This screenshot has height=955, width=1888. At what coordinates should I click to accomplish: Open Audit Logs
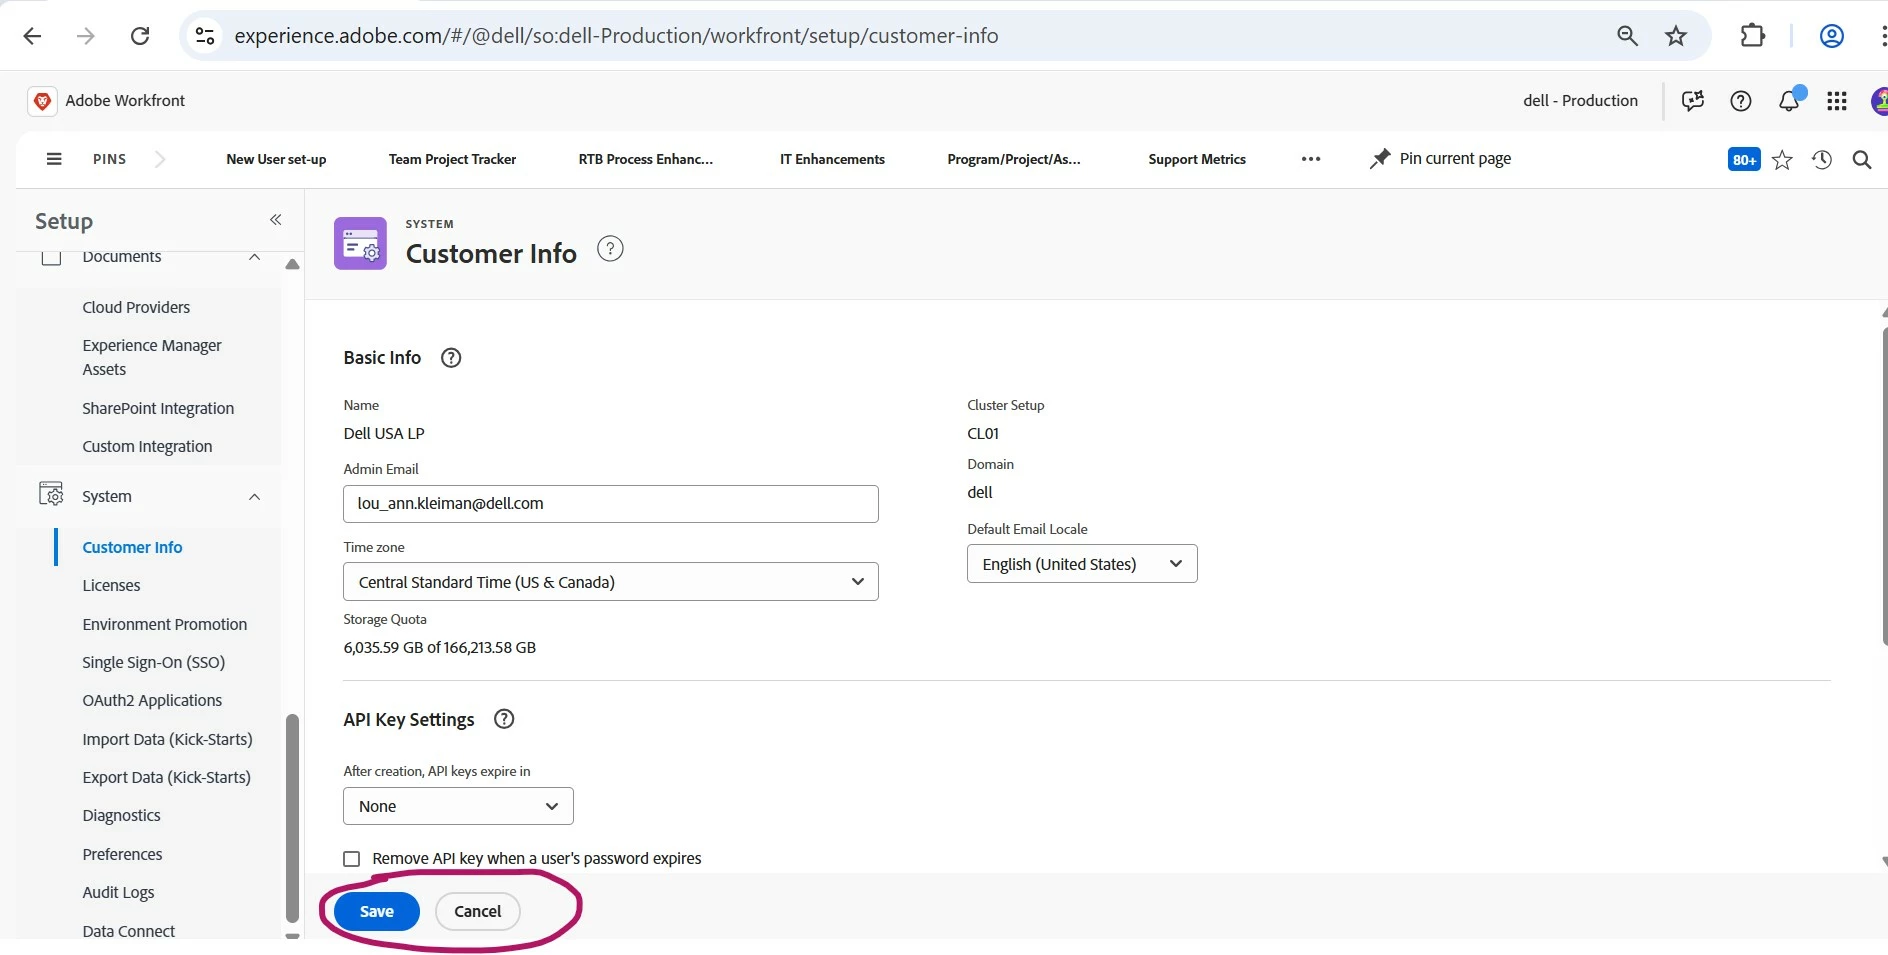(118, 892)
